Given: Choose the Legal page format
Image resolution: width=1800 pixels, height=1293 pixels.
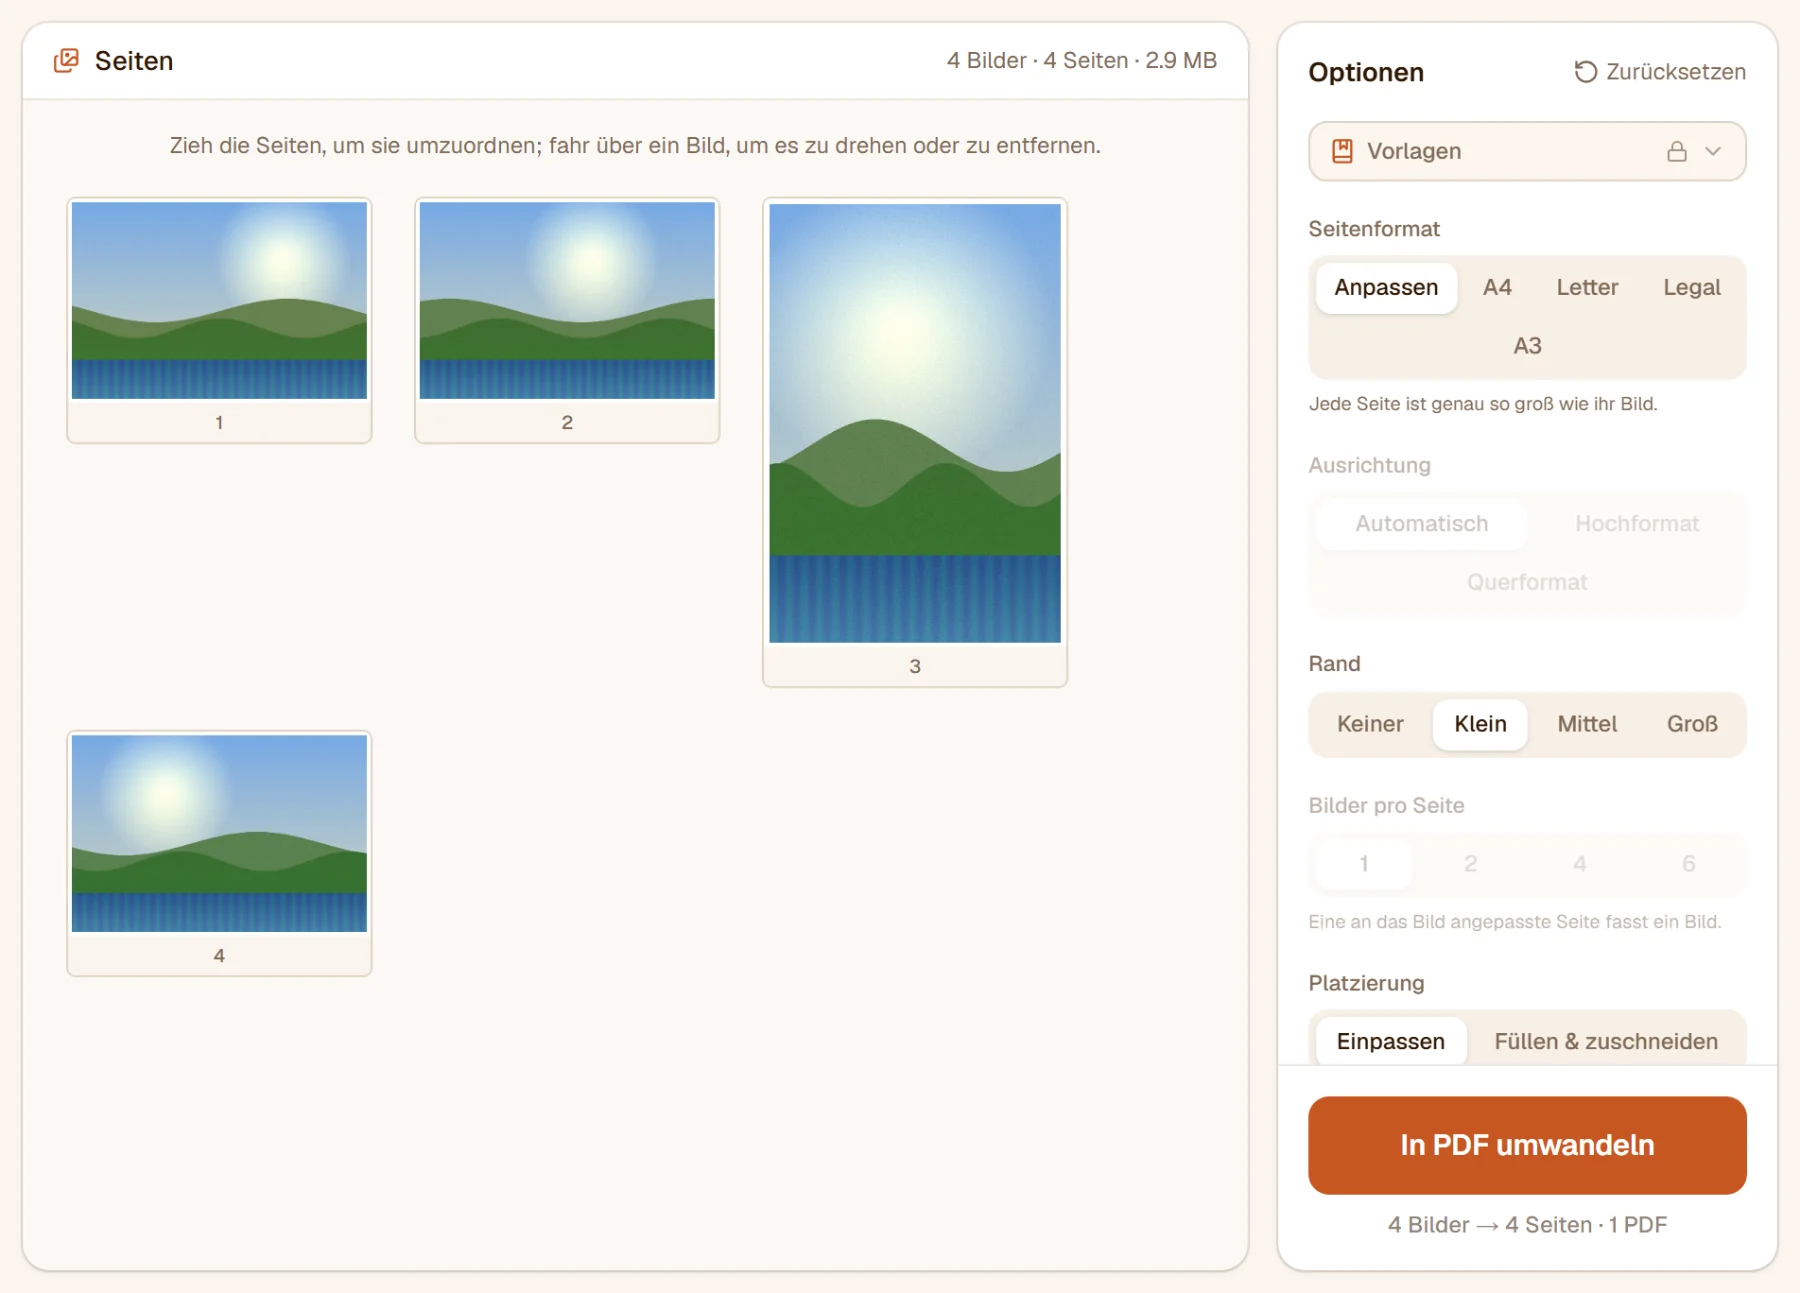Looking at the screenshot, I should tap(1692, 287).
